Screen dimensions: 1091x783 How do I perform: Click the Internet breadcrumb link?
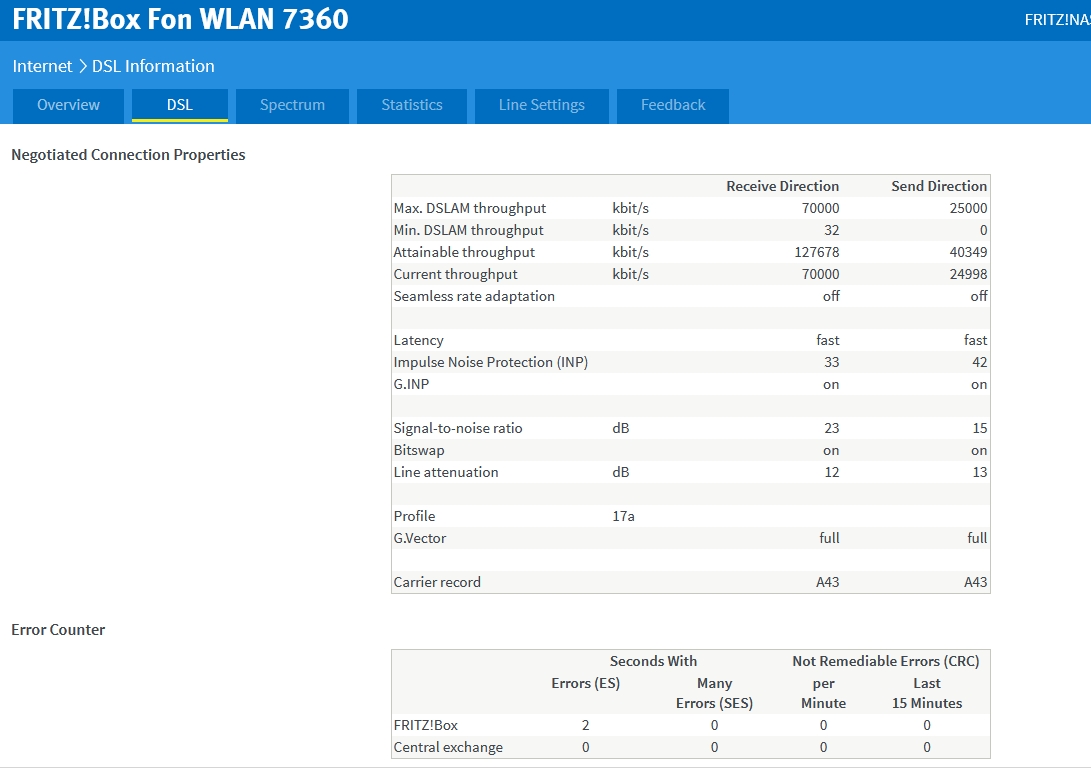coord(42,66)
